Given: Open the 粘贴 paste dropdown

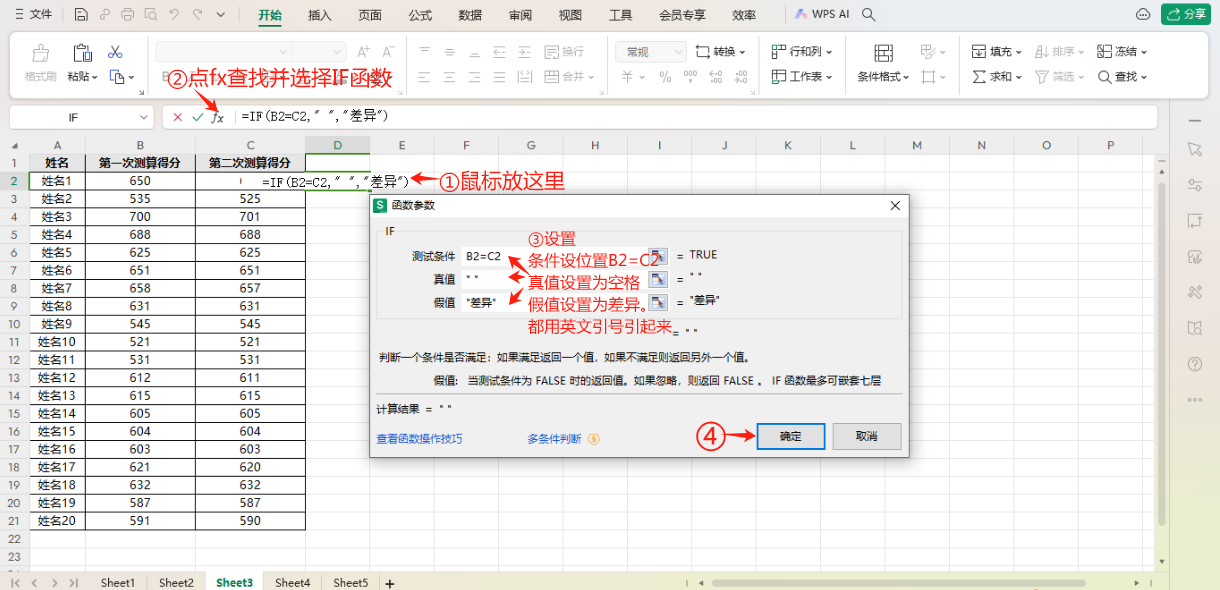Looking at the screenshot, I should [x=83, y=77].
